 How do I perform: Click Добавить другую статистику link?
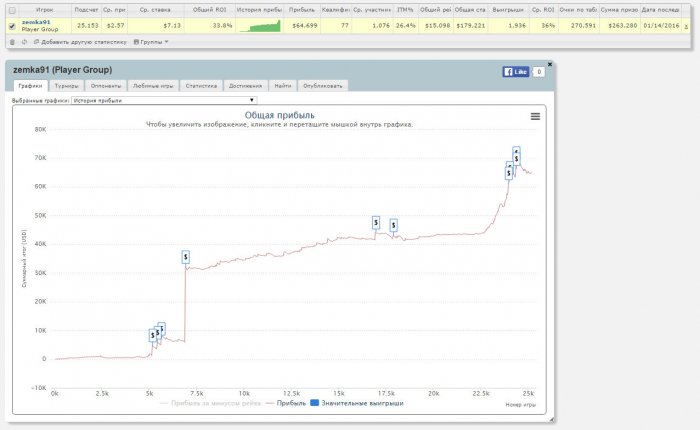pyautogui.click(x=80, y=42)
